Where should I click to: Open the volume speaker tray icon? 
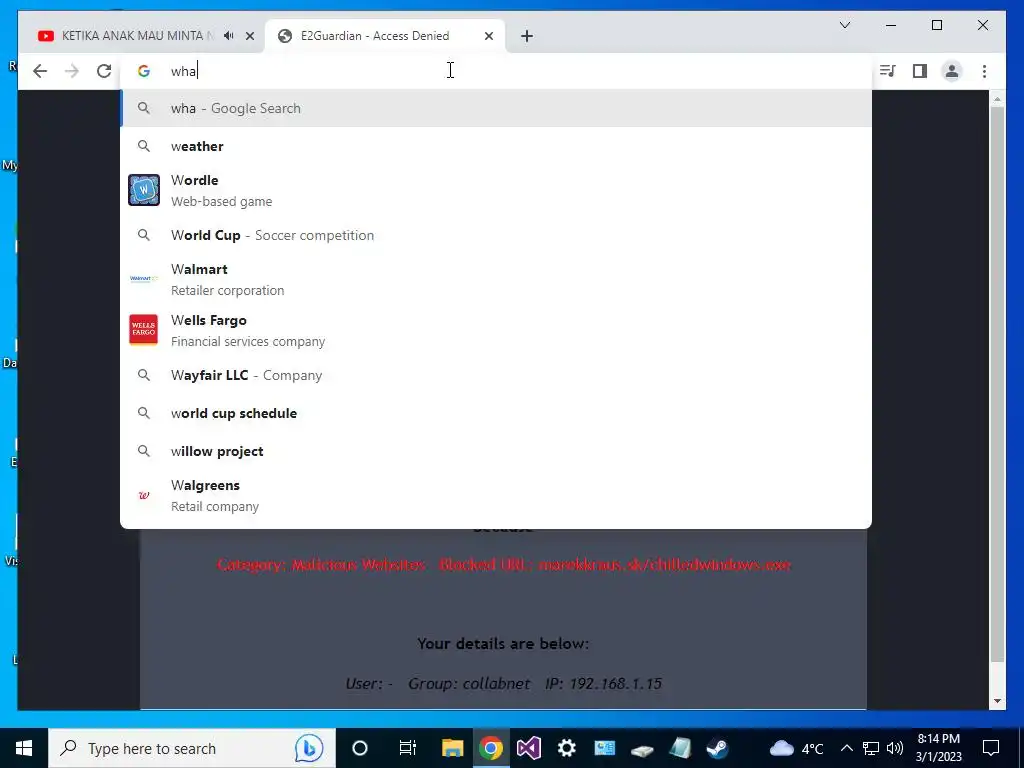click(x=895, y=748)
